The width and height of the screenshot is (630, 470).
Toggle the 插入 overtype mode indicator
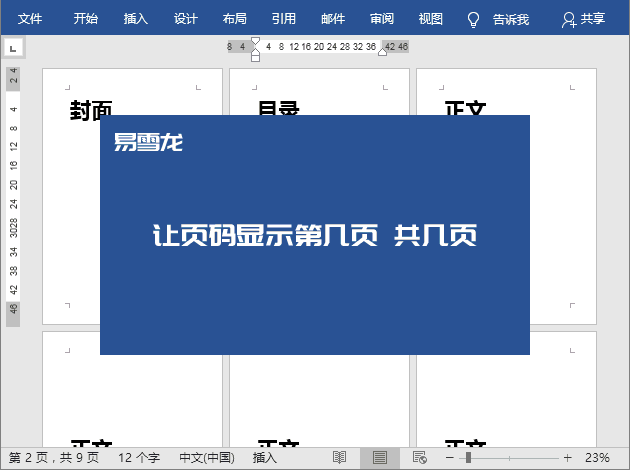pyautogui.click(x=265, y=458)
